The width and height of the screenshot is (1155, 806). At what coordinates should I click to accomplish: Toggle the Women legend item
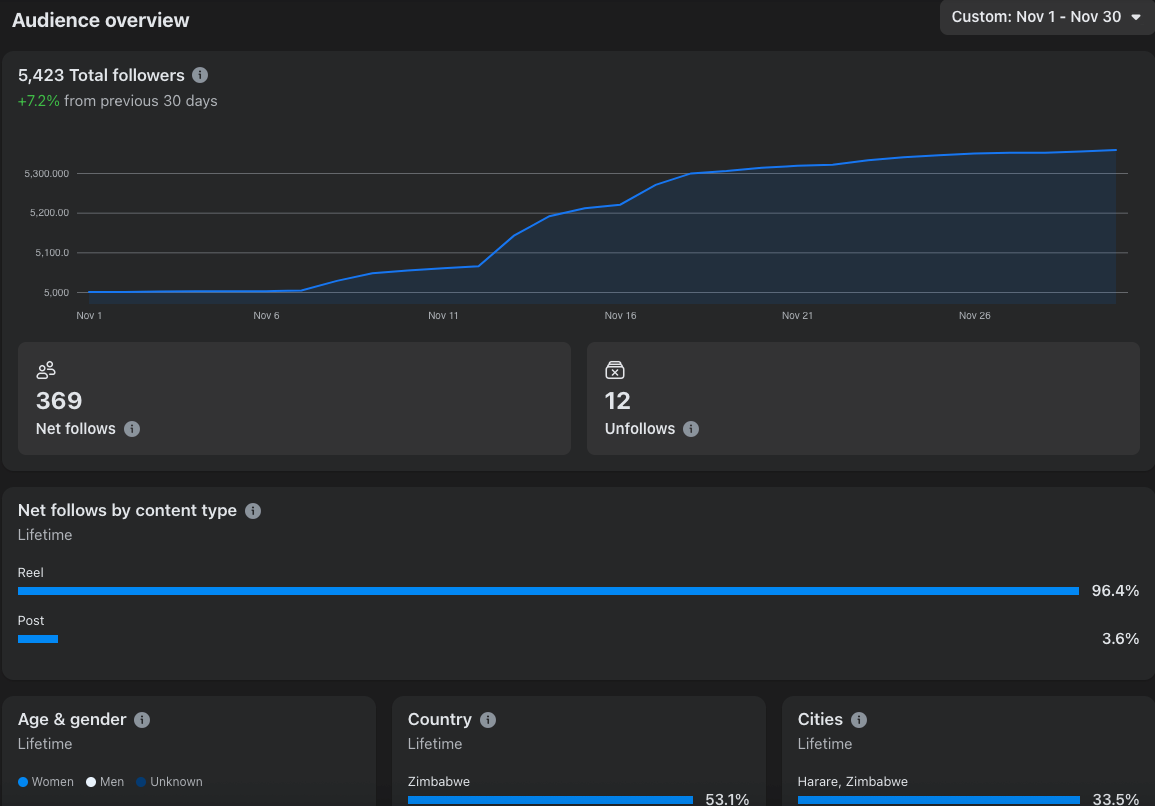pos(46,782)
